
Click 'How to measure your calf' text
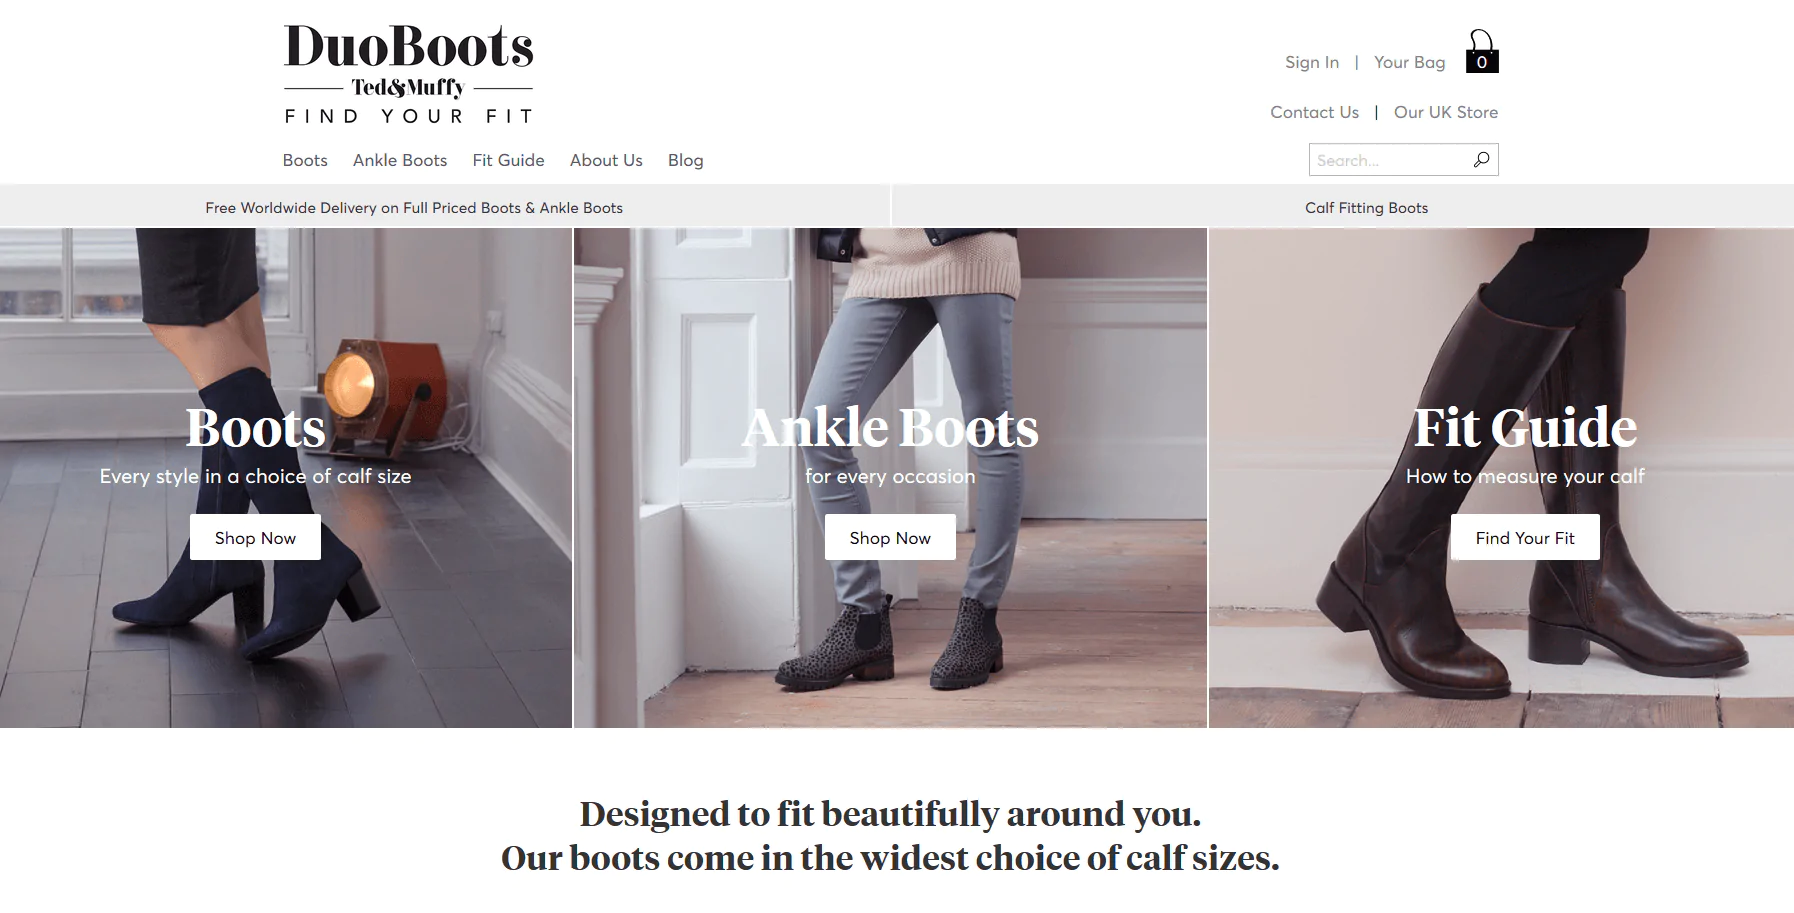[1525, 477]
